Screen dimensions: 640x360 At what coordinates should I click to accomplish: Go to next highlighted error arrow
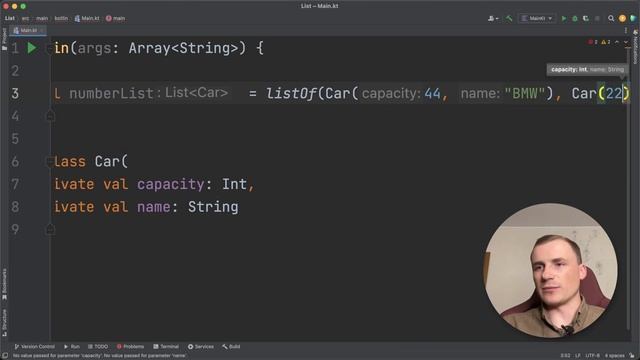click(x=626, y=42)
